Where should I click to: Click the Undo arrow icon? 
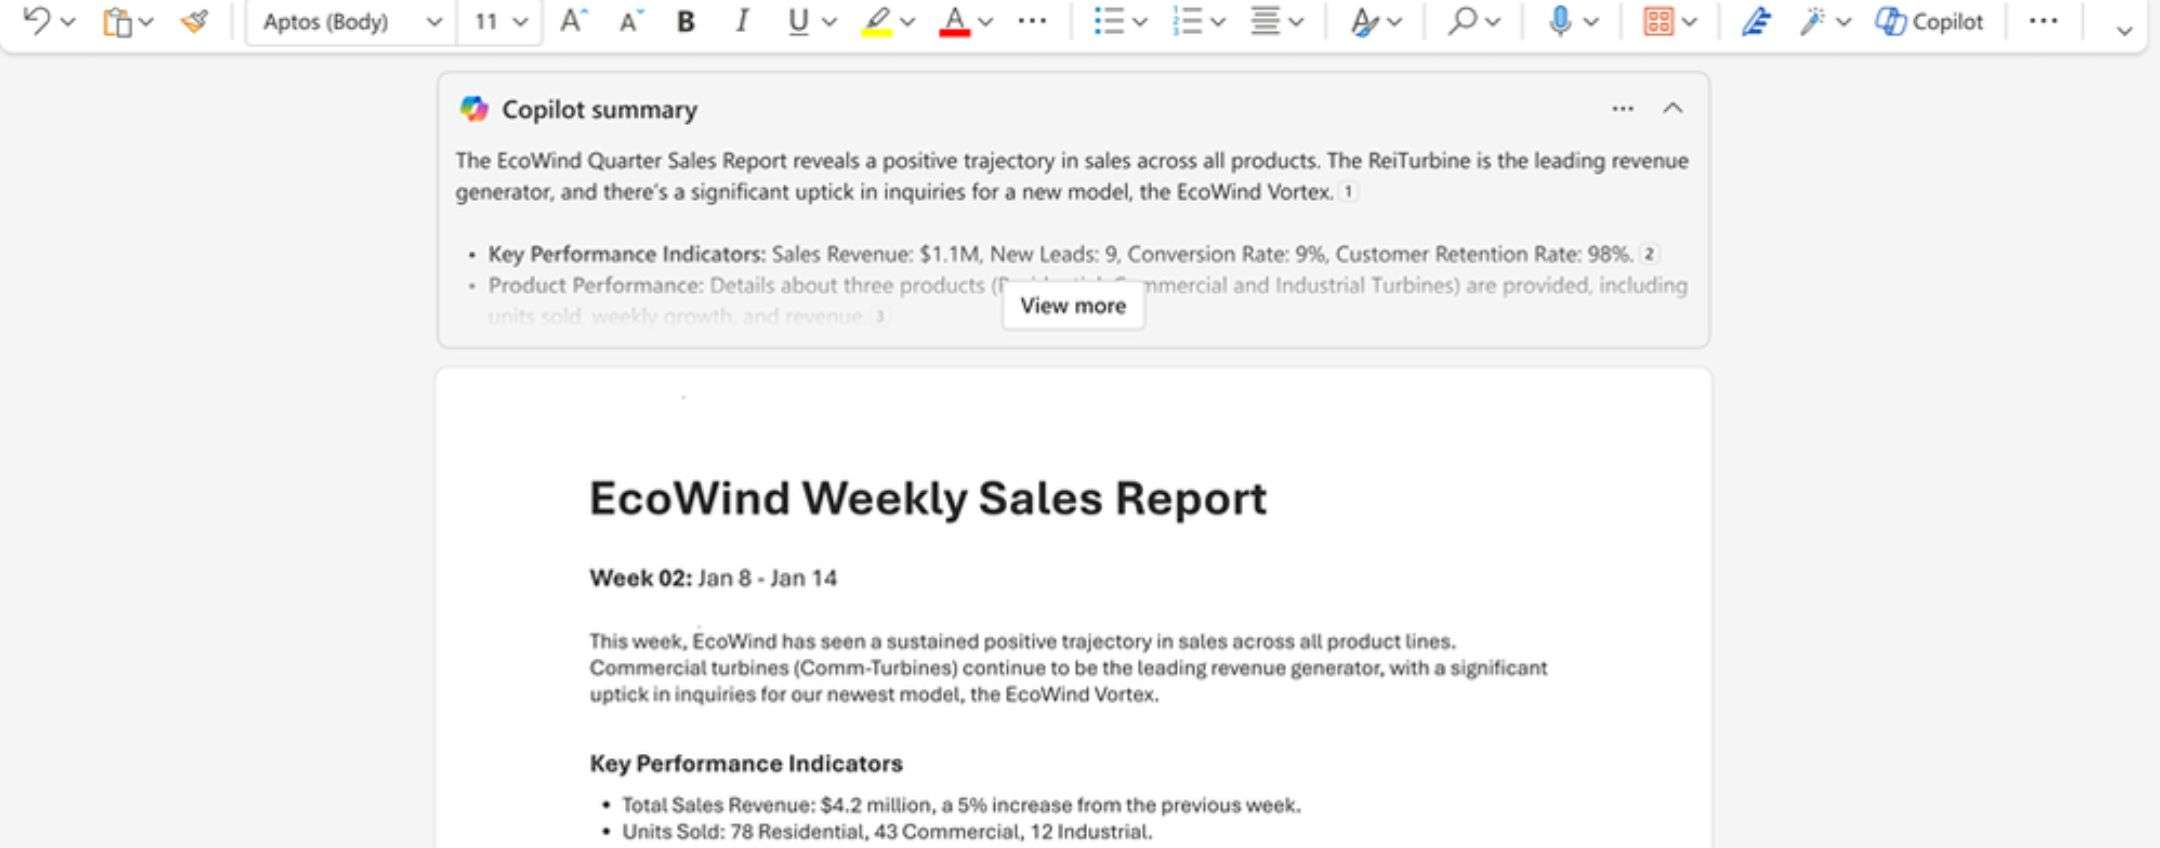coord(36,21)
